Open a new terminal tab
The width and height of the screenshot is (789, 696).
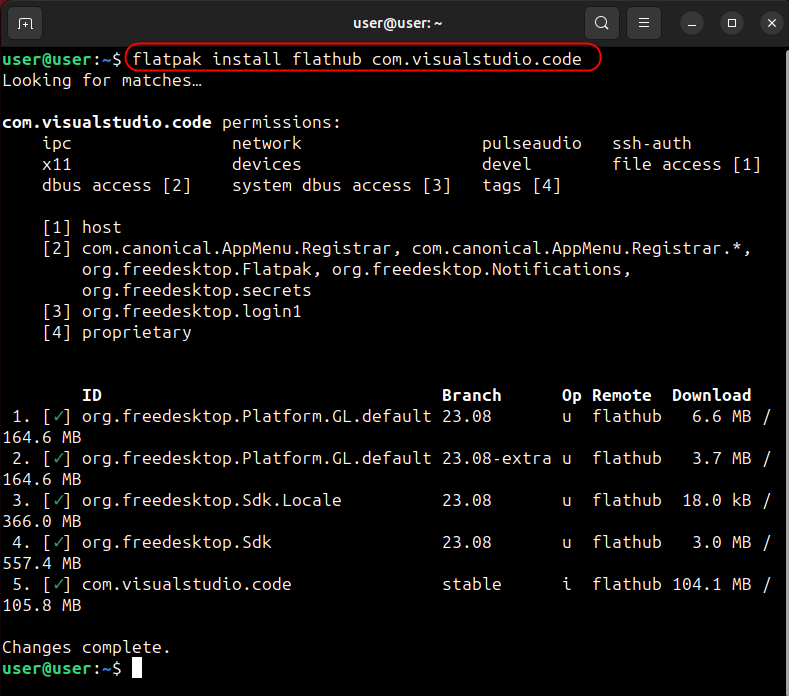point(25,22)
